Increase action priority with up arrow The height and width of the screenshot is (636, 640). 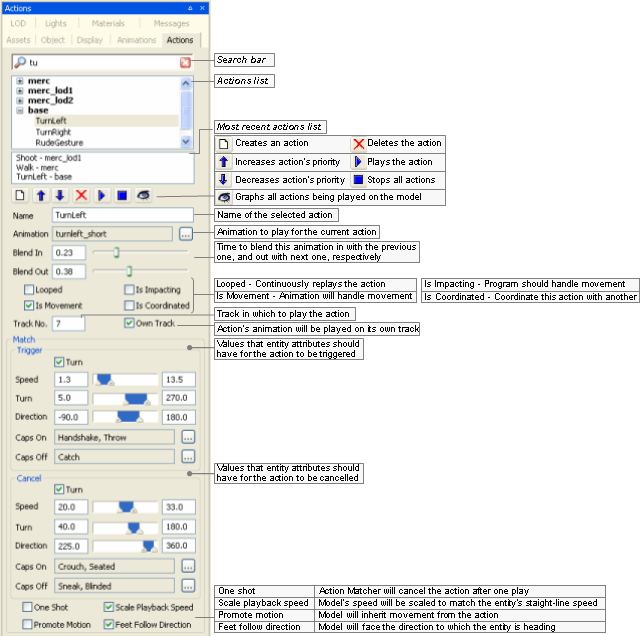(40, 196)
